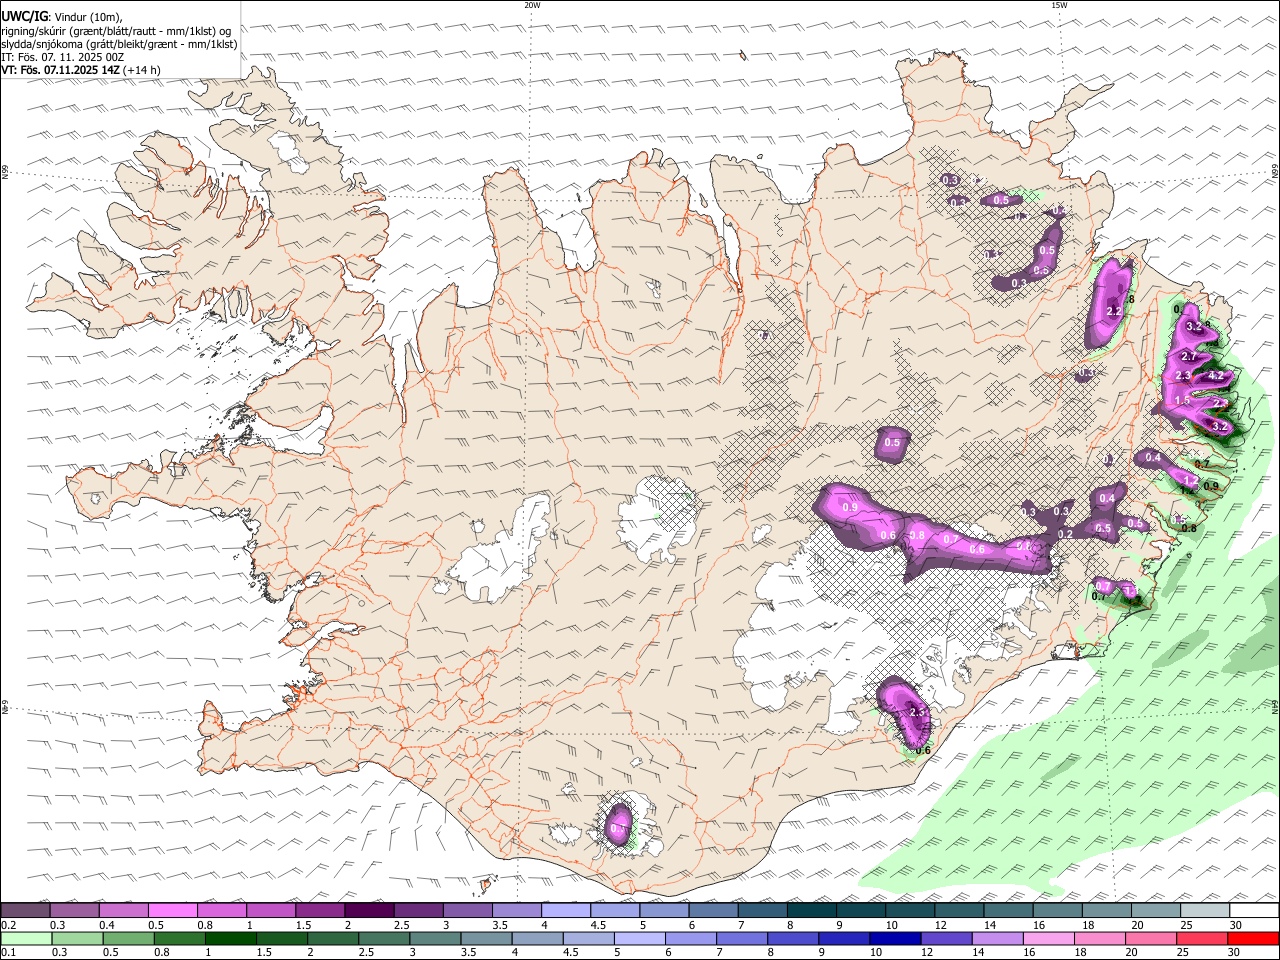Select the 14 light purple swatch, lower legend

(998, 938)
